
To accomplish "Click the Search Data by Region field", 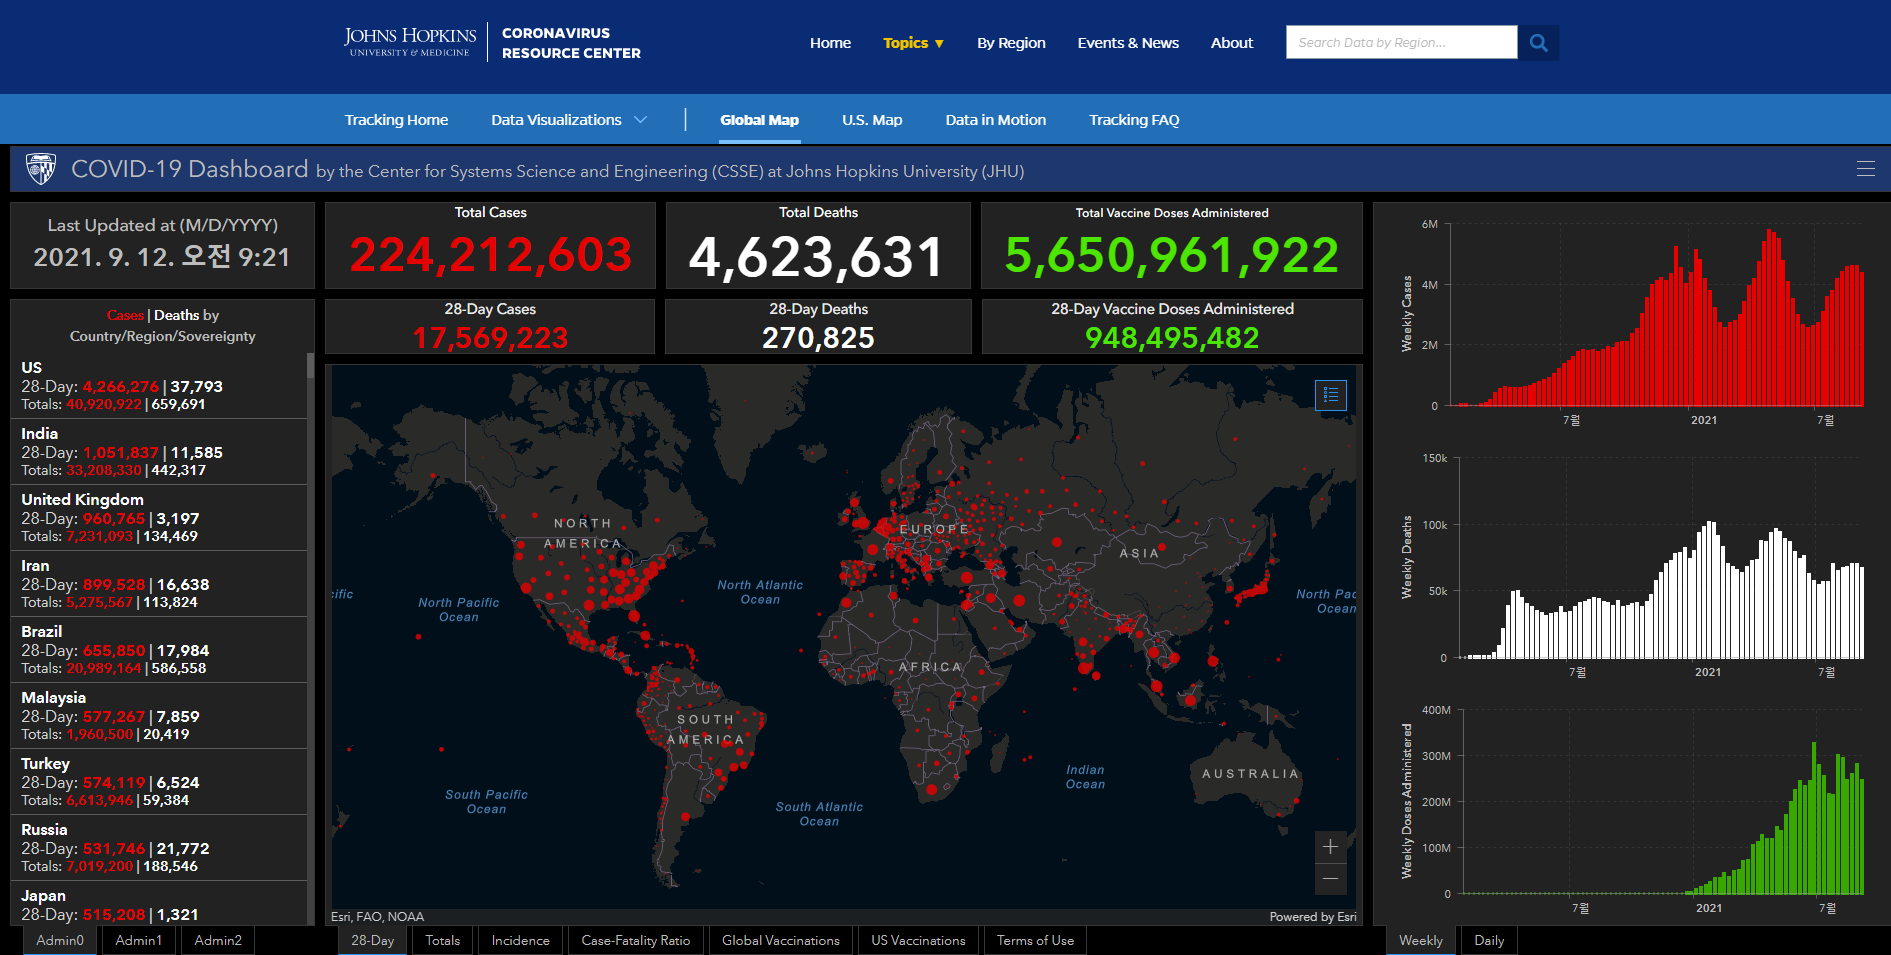I will (1401, 43).
